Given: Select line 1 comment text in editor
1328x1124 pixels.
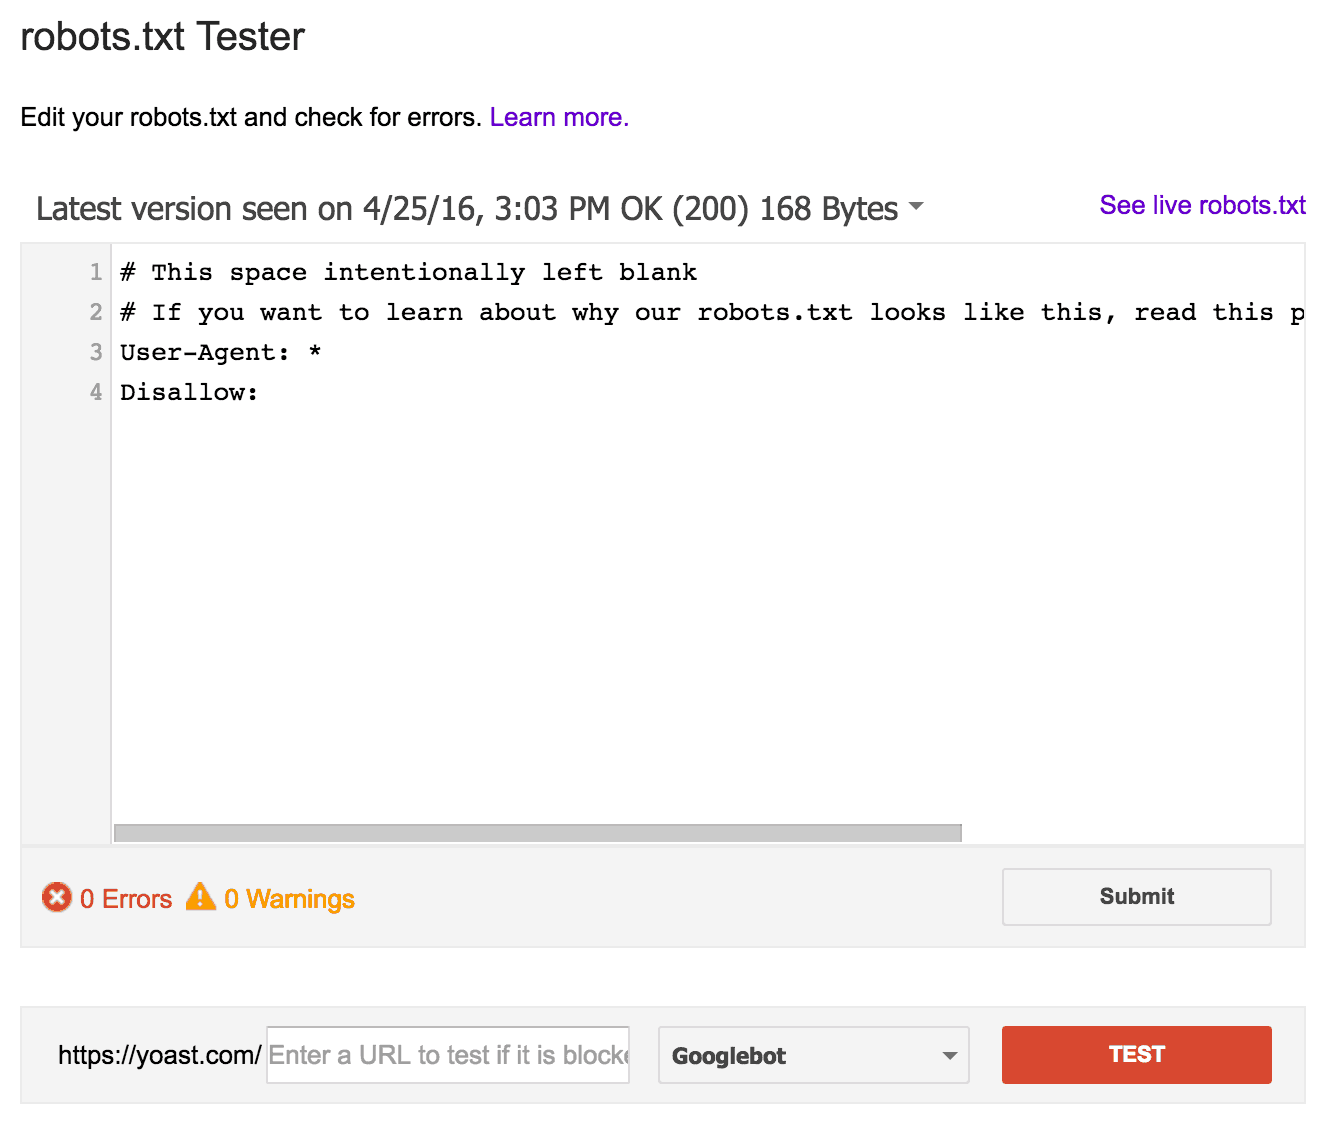Looking at the screenshot, I should click(408, 272).
